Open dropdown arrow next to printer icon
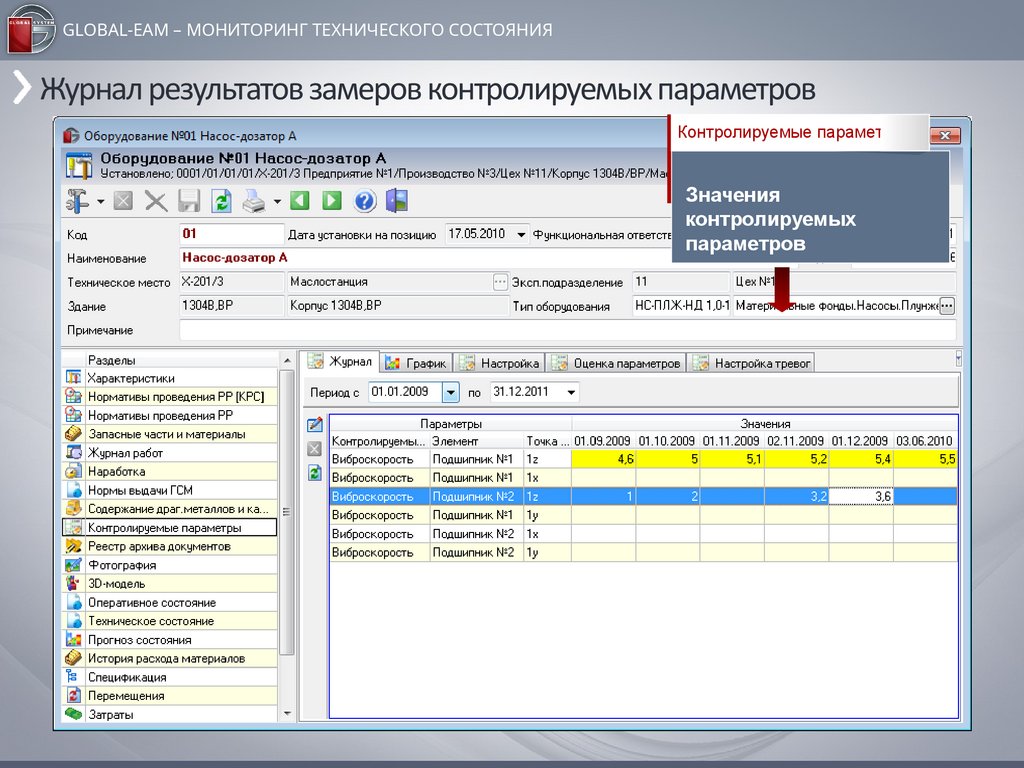Screen dimensions: 1024x768 [x=277, y=202]
